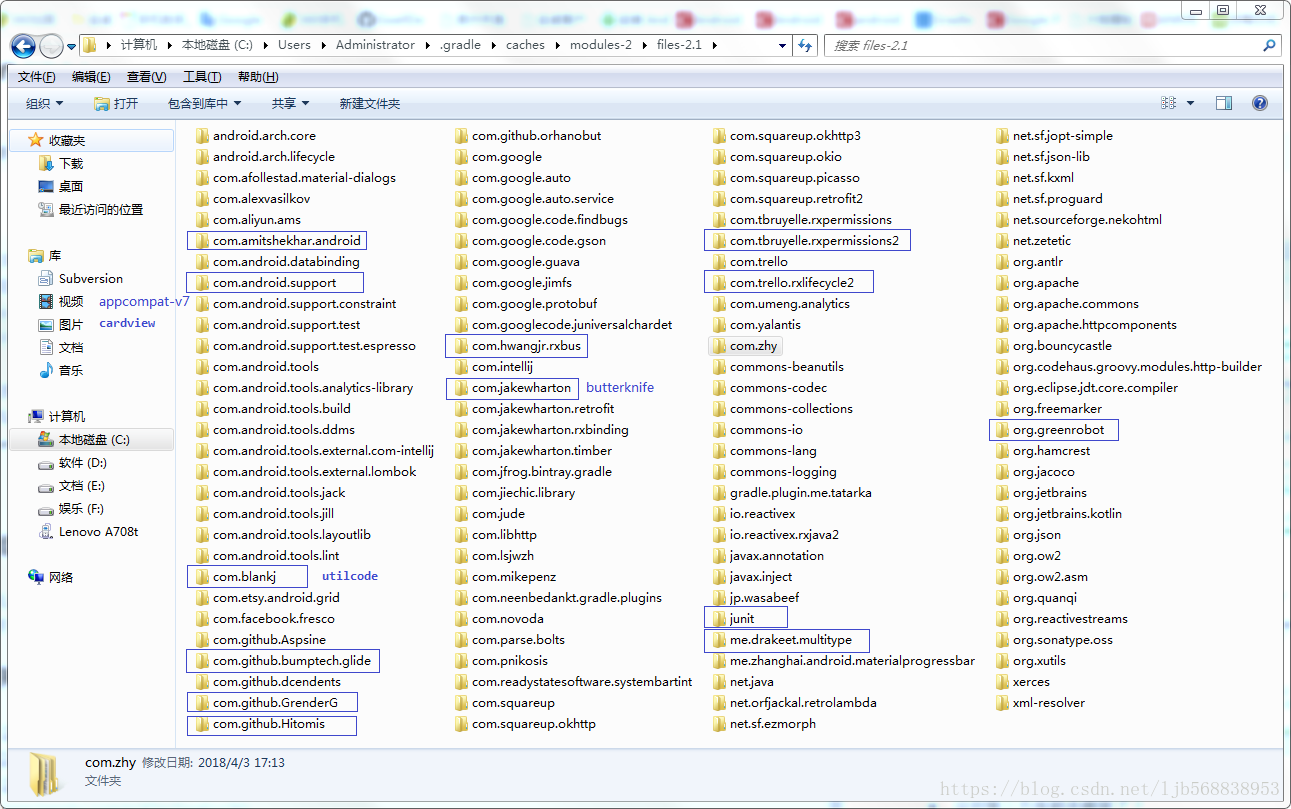Select the com.trello.rxlifecycle2 folder icon
The image size is (1291, 809).
(x=720, y=283)
